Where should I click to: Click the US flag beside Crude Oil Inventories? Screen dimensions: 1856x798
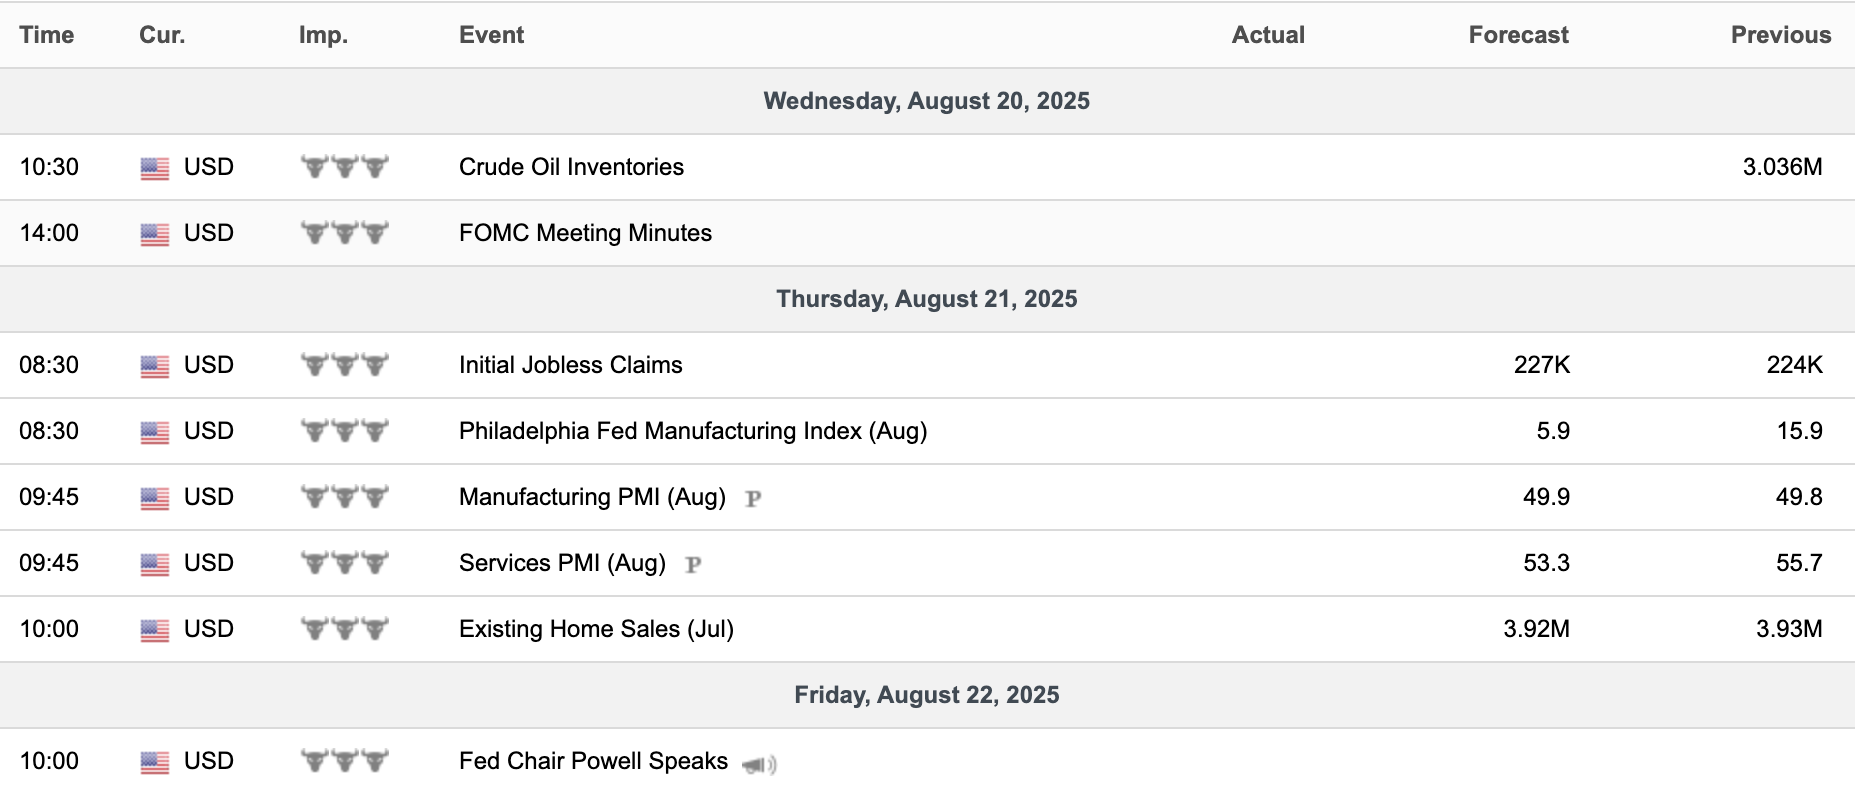155,168
